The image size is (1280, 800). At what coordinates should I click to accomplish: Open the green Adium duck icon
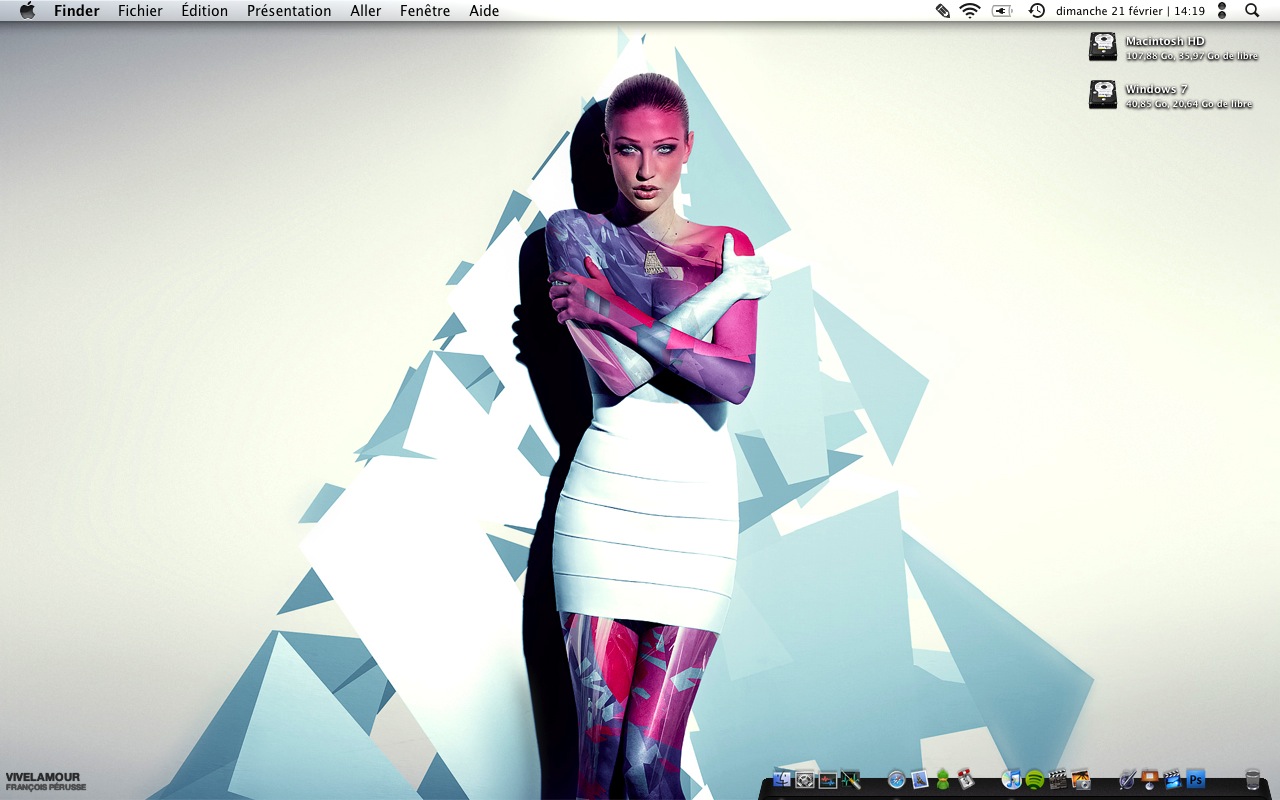pos(942,779)
